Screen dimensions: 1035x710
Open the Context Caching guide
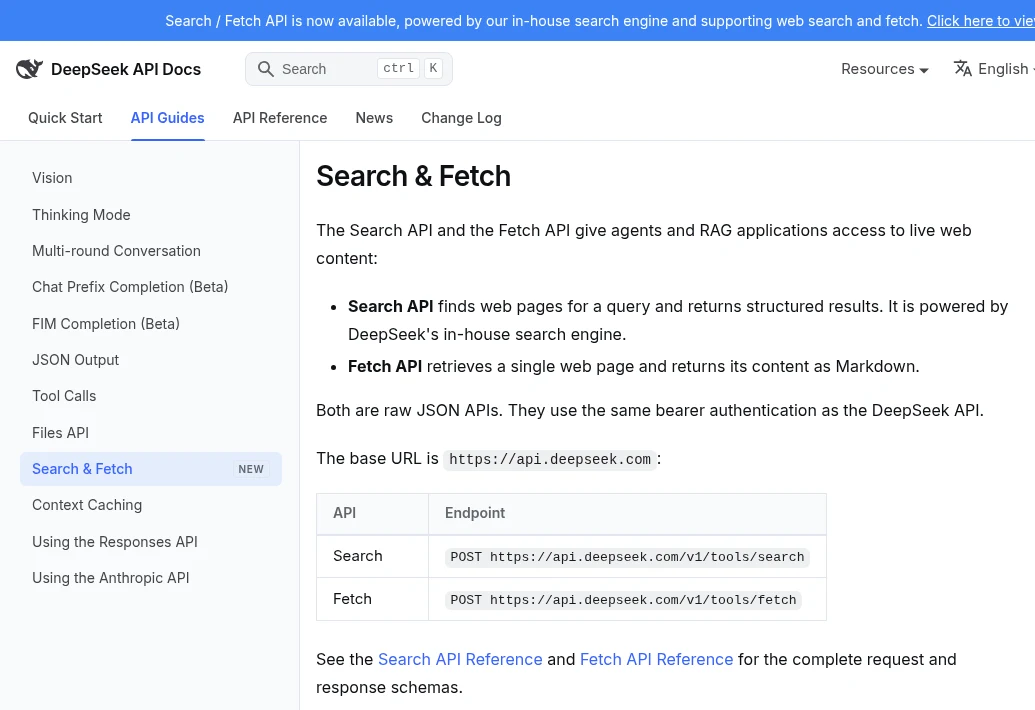[150, 505]
